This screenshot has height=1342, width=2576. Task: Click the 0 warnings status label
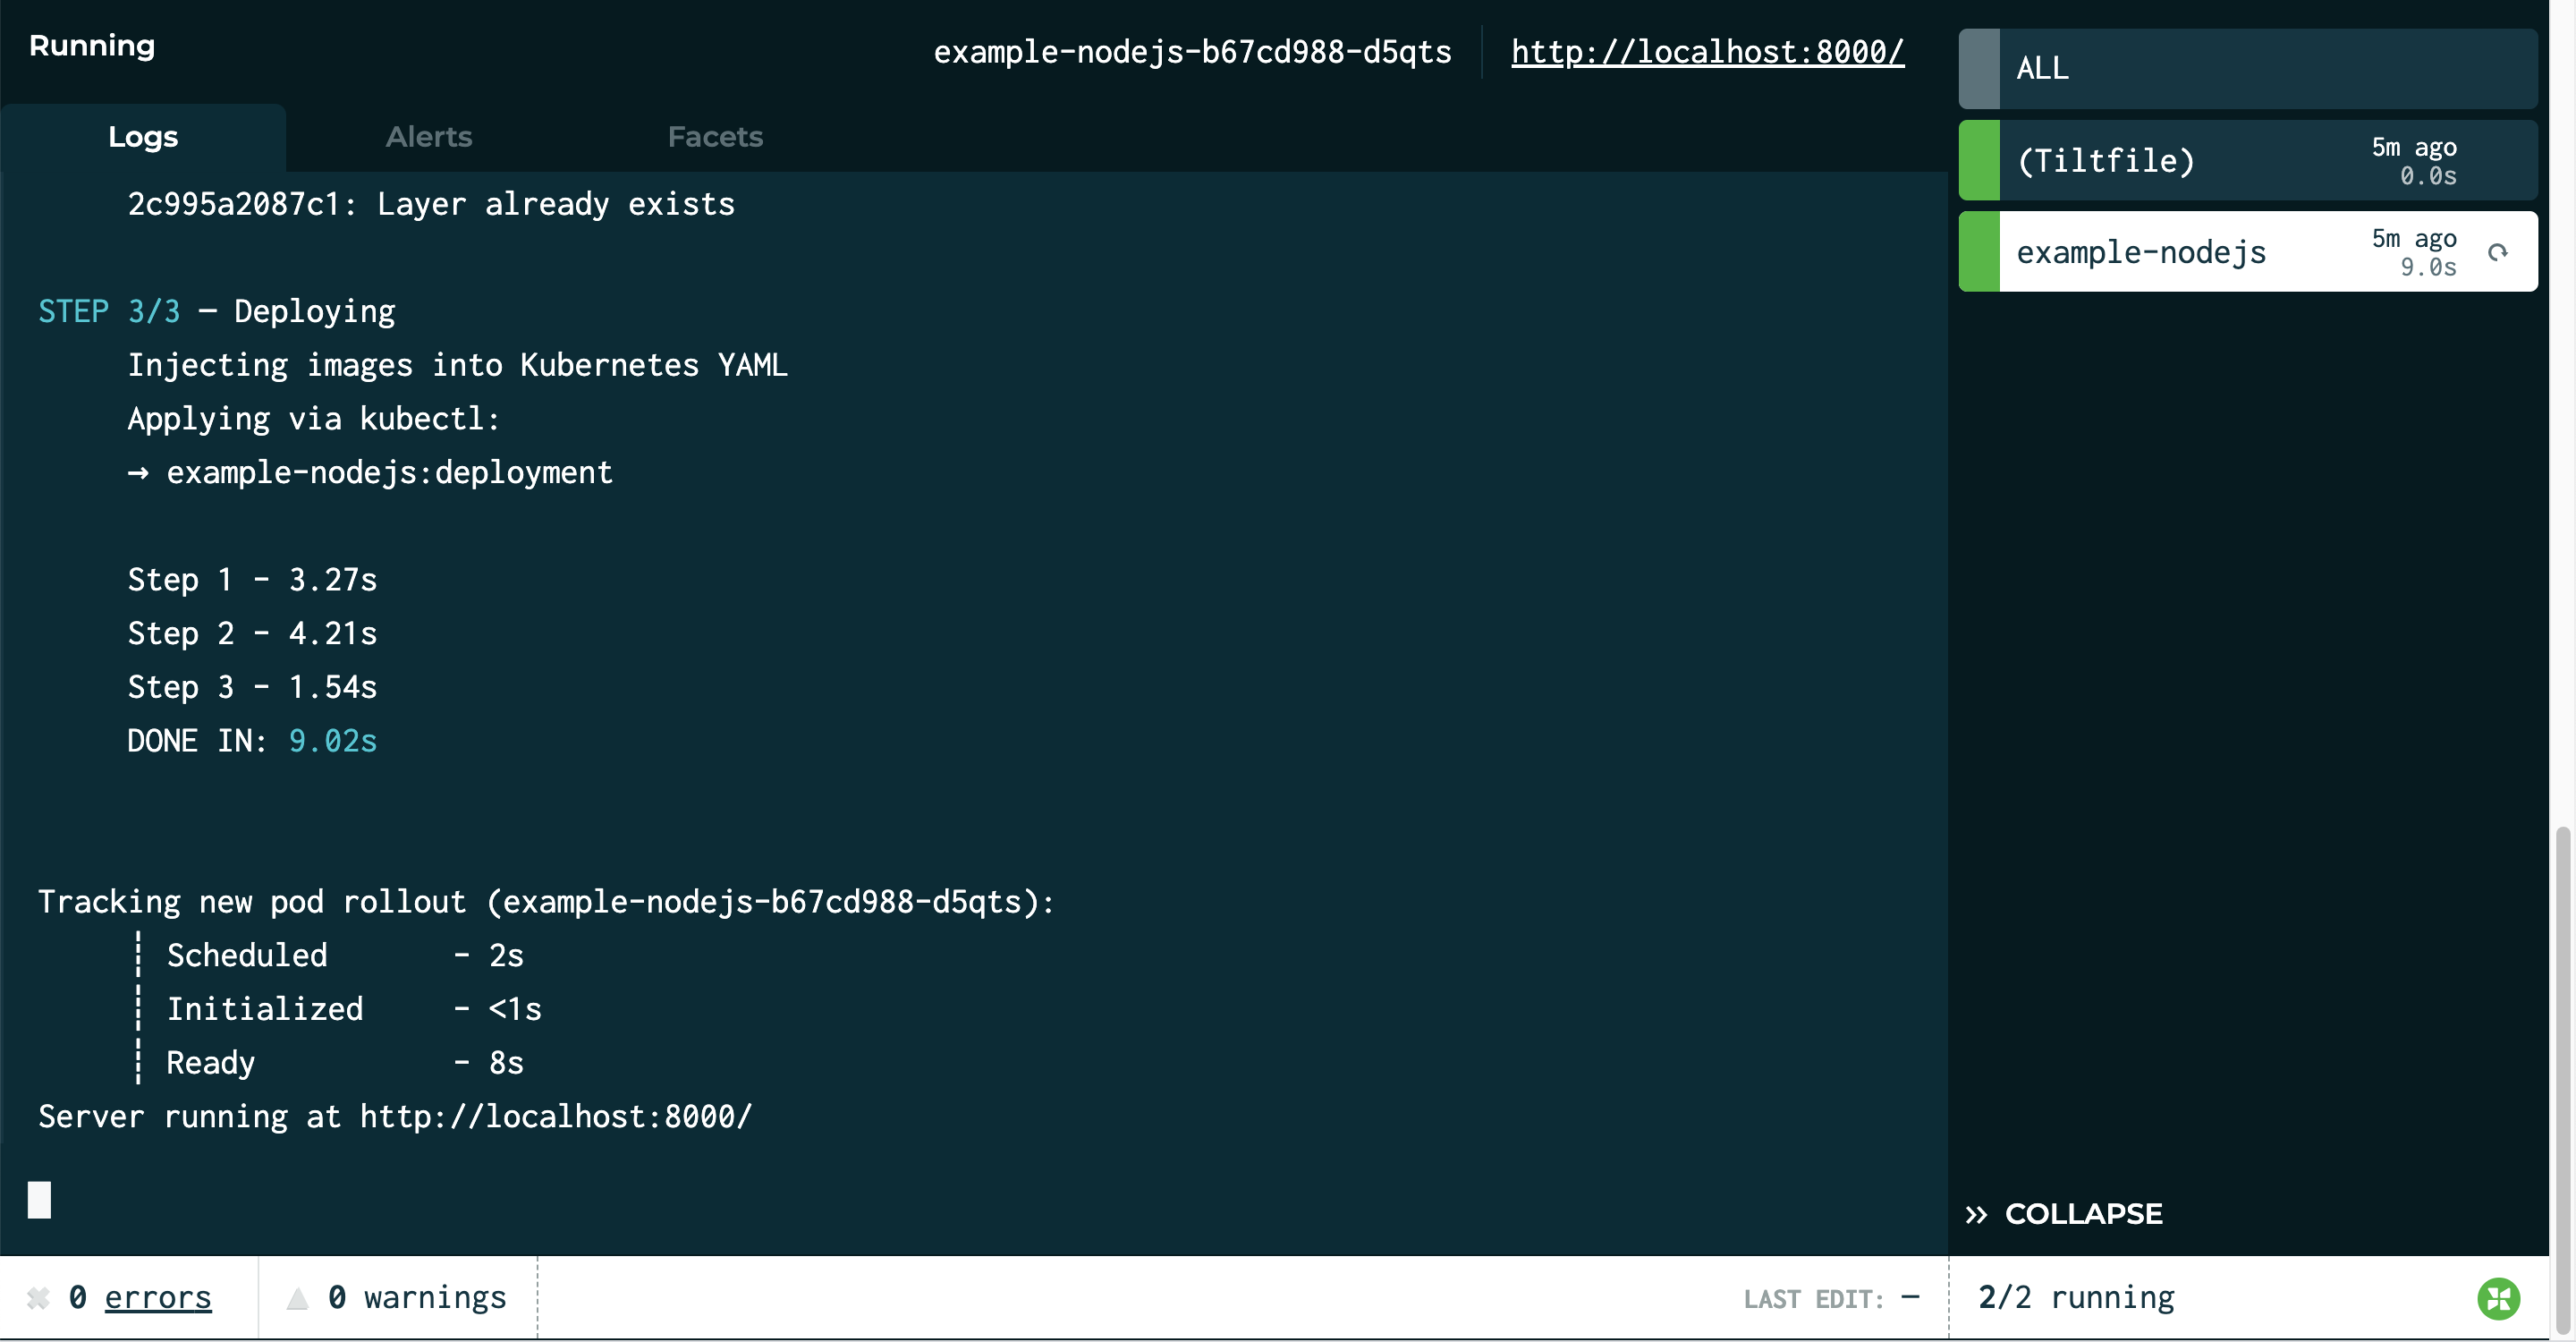coord(417,1297)
